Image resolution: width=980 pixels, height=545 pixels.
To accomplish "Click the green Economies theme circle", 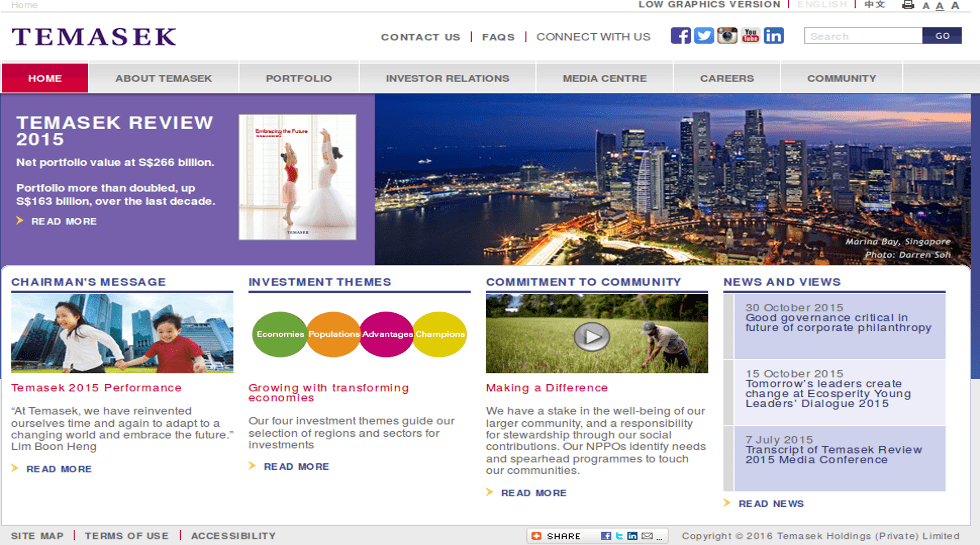I will [280, 334].
